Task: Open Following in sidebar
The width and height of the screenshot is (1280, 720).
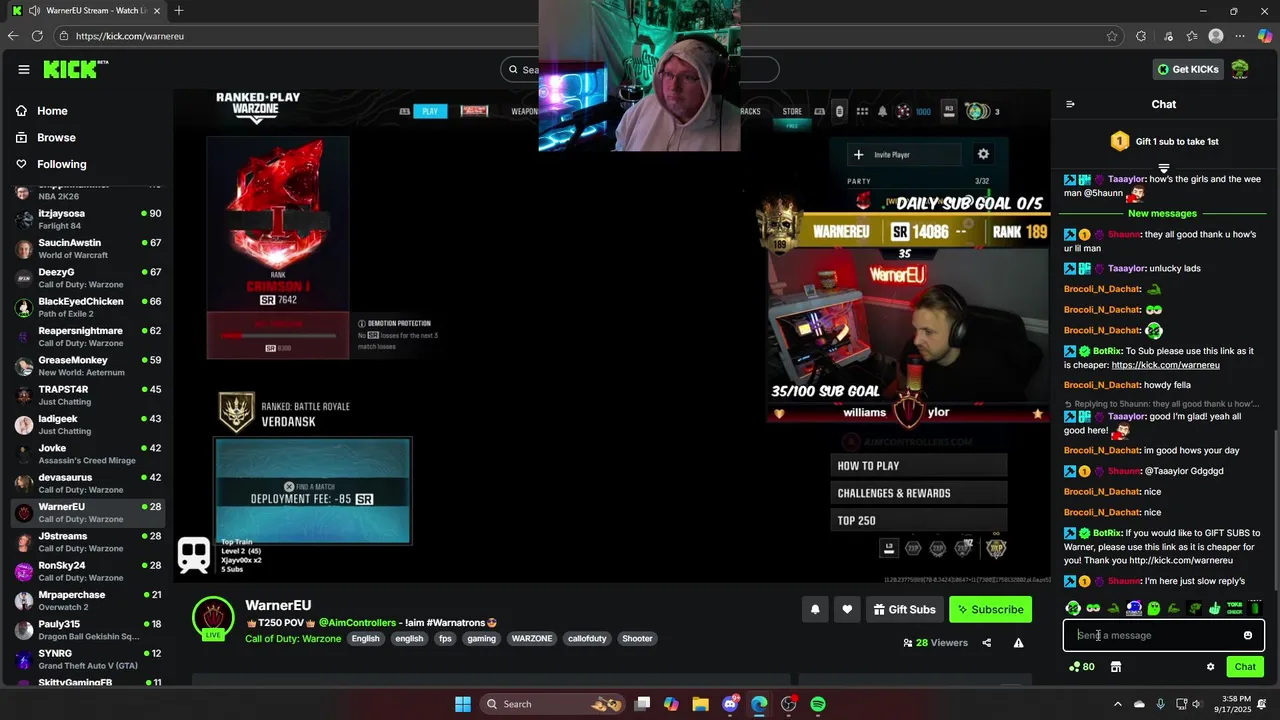Action: (x=62, y=164)
